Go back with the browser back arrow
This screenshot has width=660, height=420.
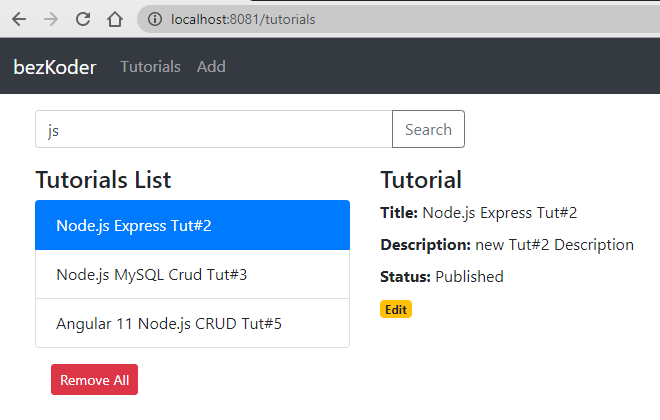tap(19, 19)
